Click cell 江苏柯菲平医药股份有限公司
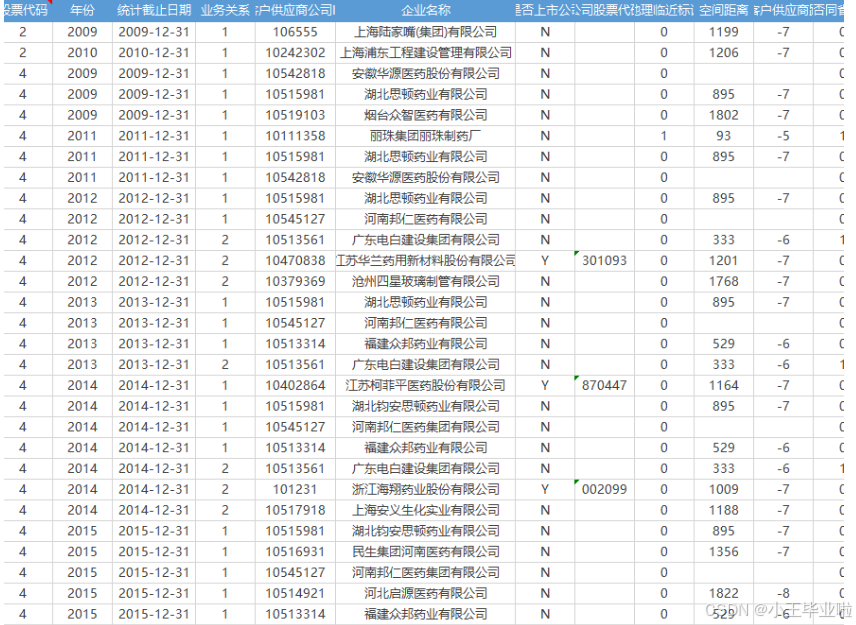 pyautogui.click(x=425, y=385)
